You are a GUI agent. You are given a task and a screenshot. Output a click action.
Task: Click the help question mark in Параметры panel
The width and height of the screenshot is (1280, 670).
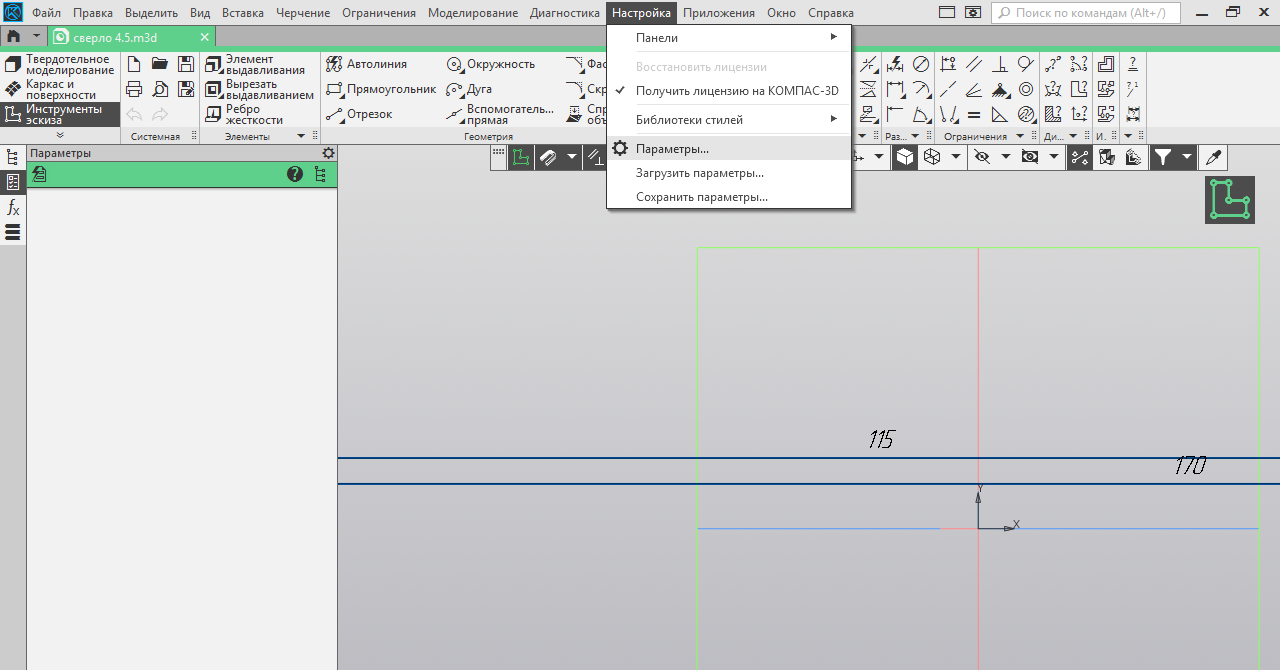(x=295, y=174)
